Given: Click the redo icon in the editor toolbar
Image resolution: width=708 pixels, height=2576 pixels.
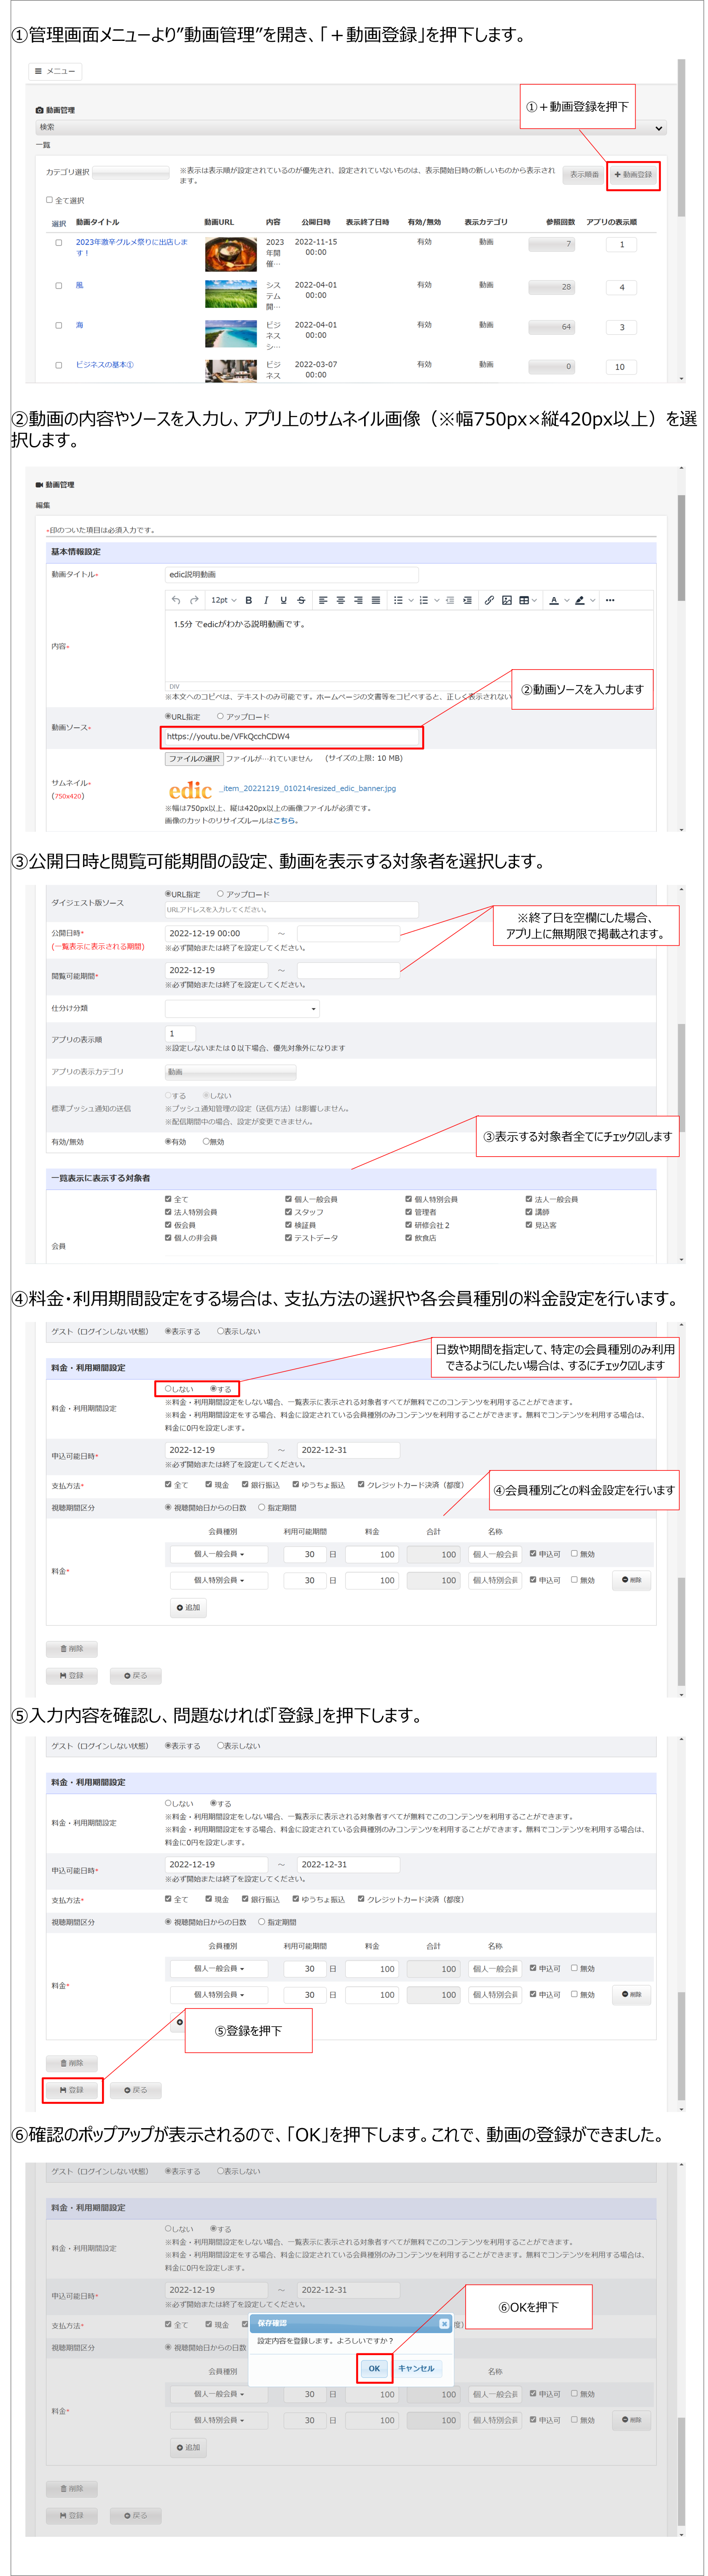Looking at the screenshot, I should point(194,600).
